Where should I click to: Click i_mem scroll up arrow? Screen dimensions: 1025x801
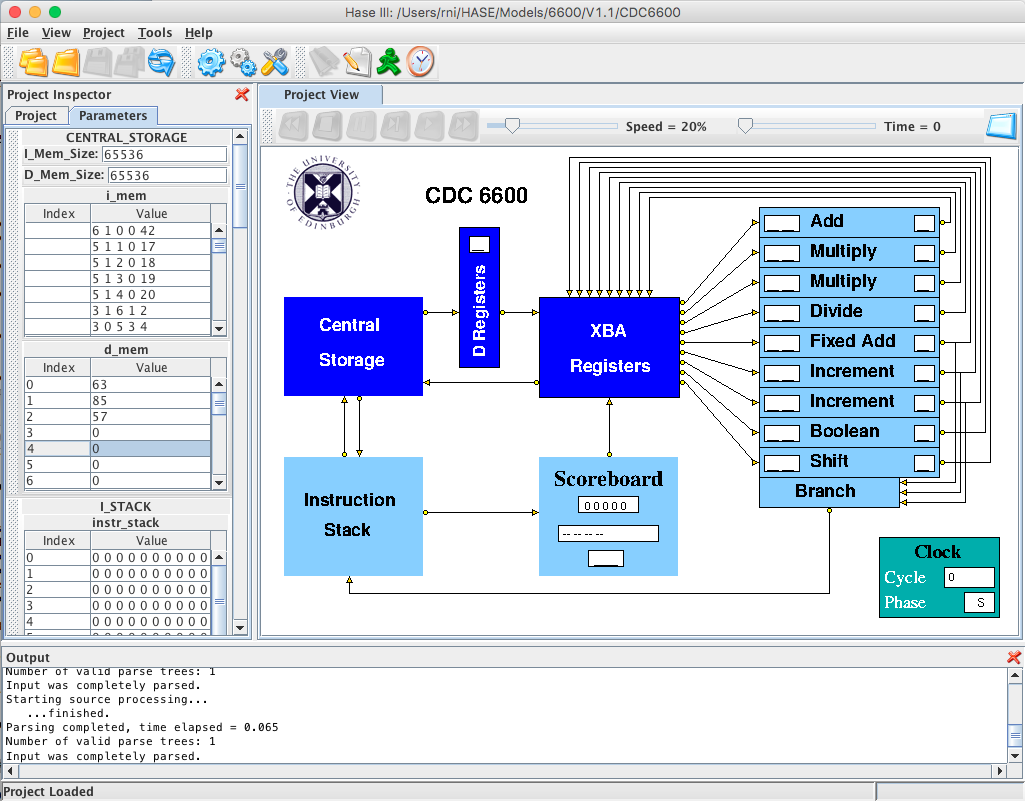click(x=219, y=230)
